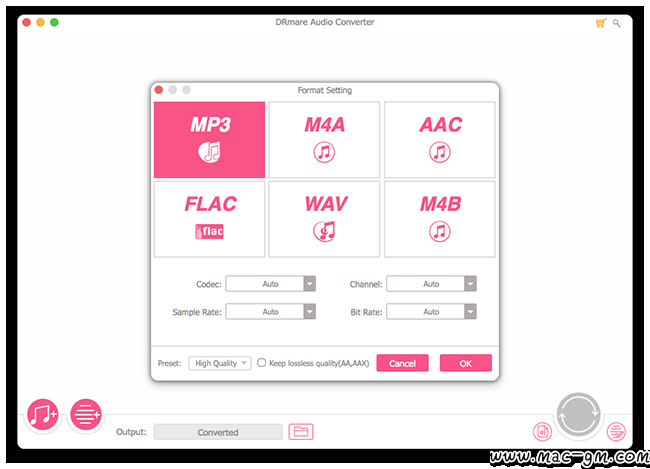Image resolution: width=650 pixels, height=469 pixels.
Task: Click the add audiobook list icon
Action: [86, 414]
